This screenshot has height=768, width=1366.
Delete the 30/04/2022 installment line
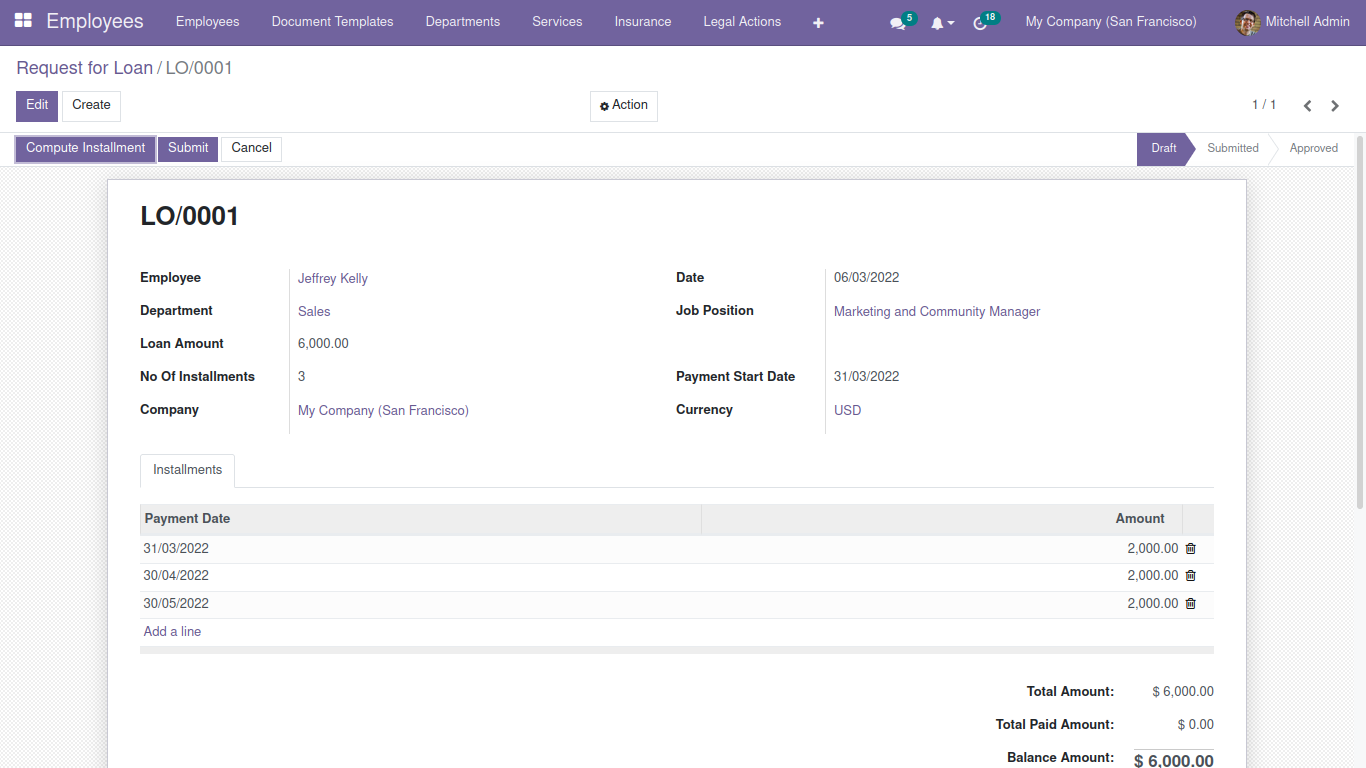tap(1190, 575)
